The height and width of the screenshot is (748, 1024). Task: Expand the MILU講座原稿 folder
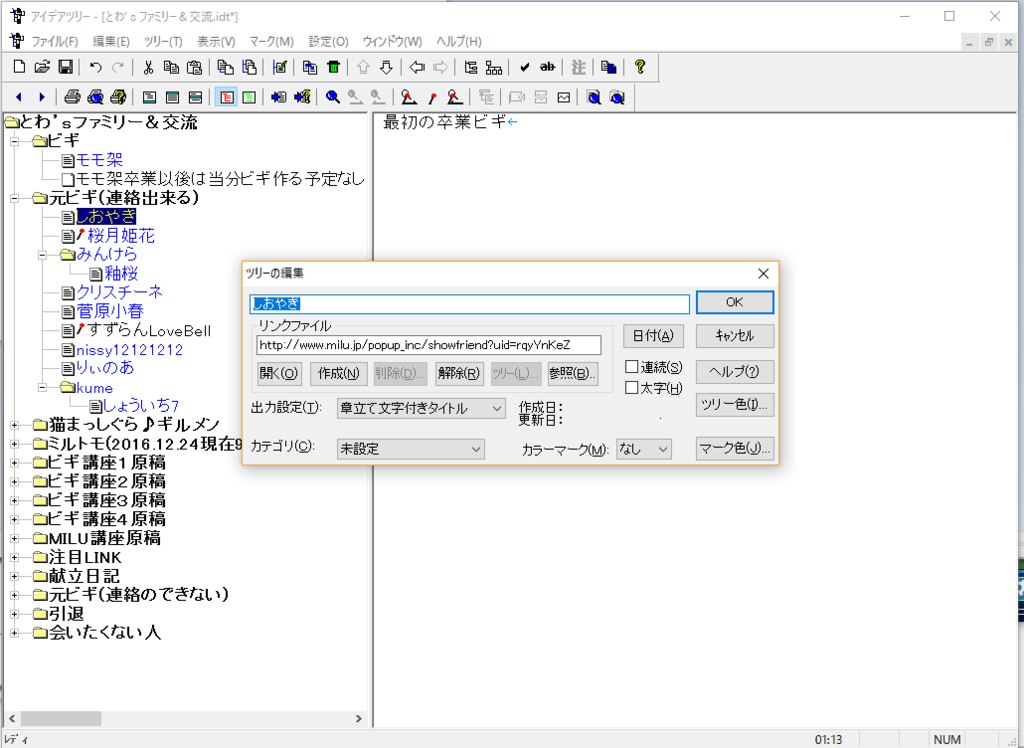tap(14, 539)
